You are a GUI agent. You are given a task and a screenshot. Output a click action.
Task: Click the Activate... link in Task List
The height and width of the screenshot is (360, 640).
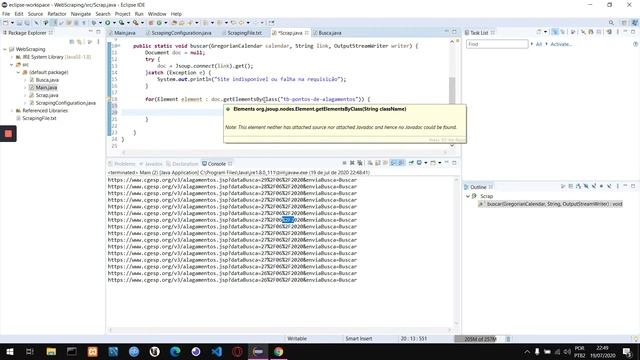click(x=561, y=44)
